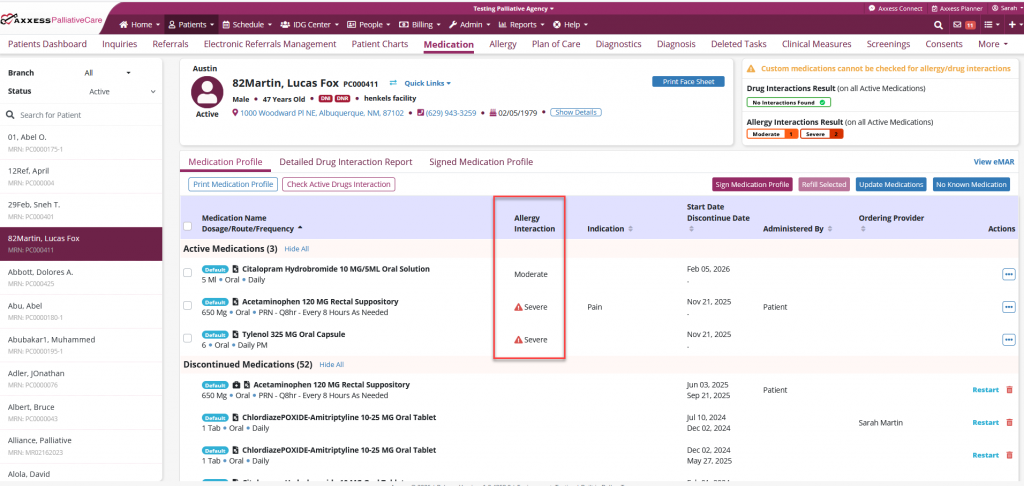Delete discontinued Acetaminophen using trash icon
1024x486 pixels.
tap(1009, 390)
